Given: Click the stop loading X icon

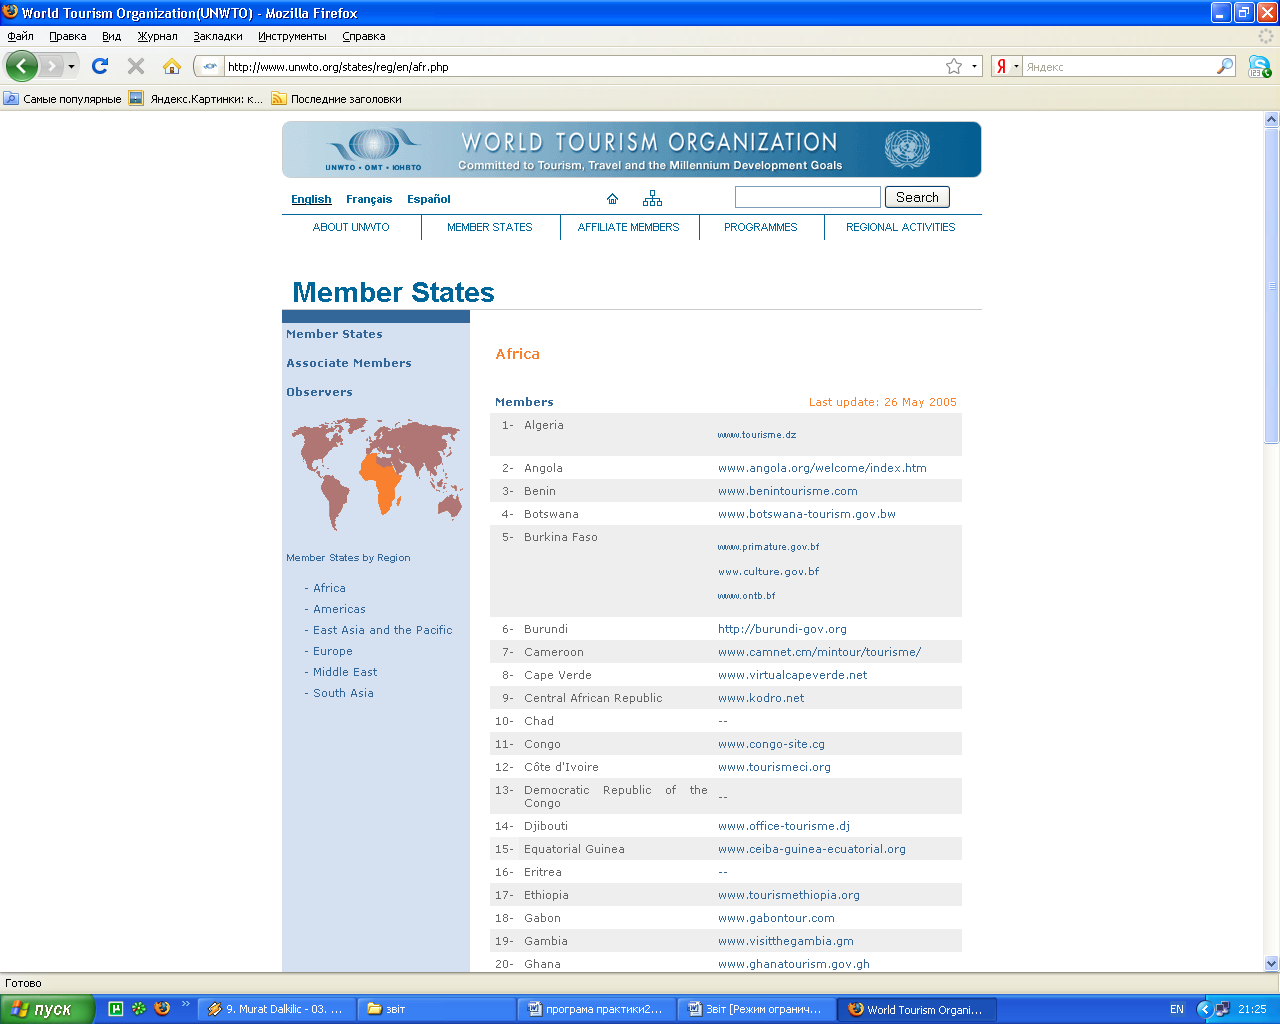Looking at the screenshot, I should [x=136, y=66].
